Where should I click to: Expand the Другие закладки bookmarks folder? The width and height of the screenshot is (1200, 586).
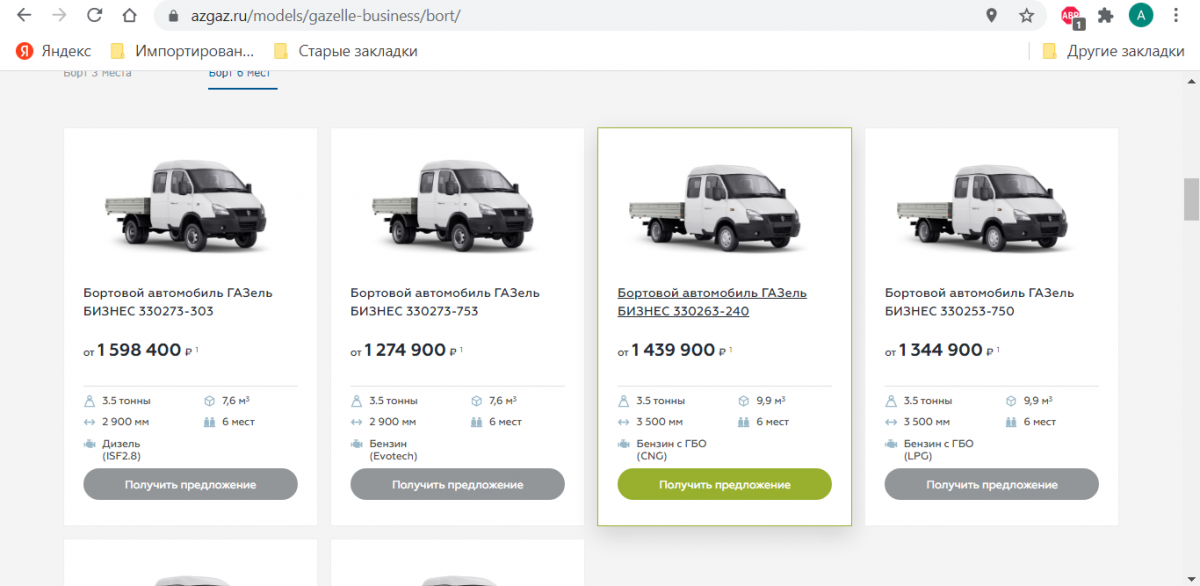[x=1113, y=51]
